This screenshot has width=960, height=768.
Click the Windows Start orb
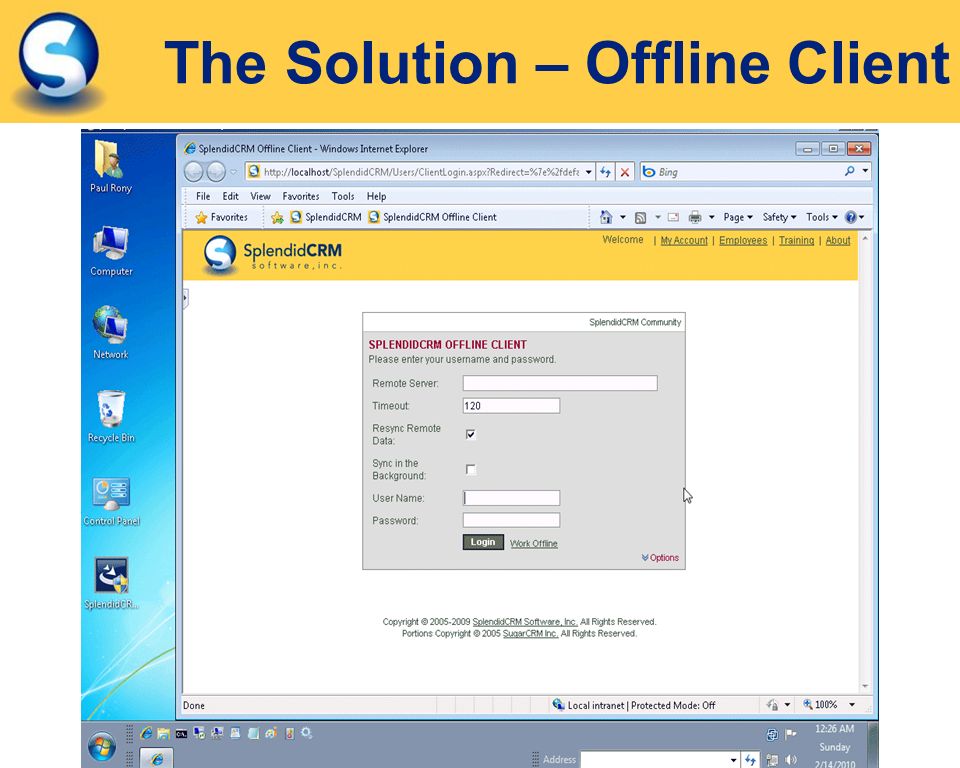102,747
